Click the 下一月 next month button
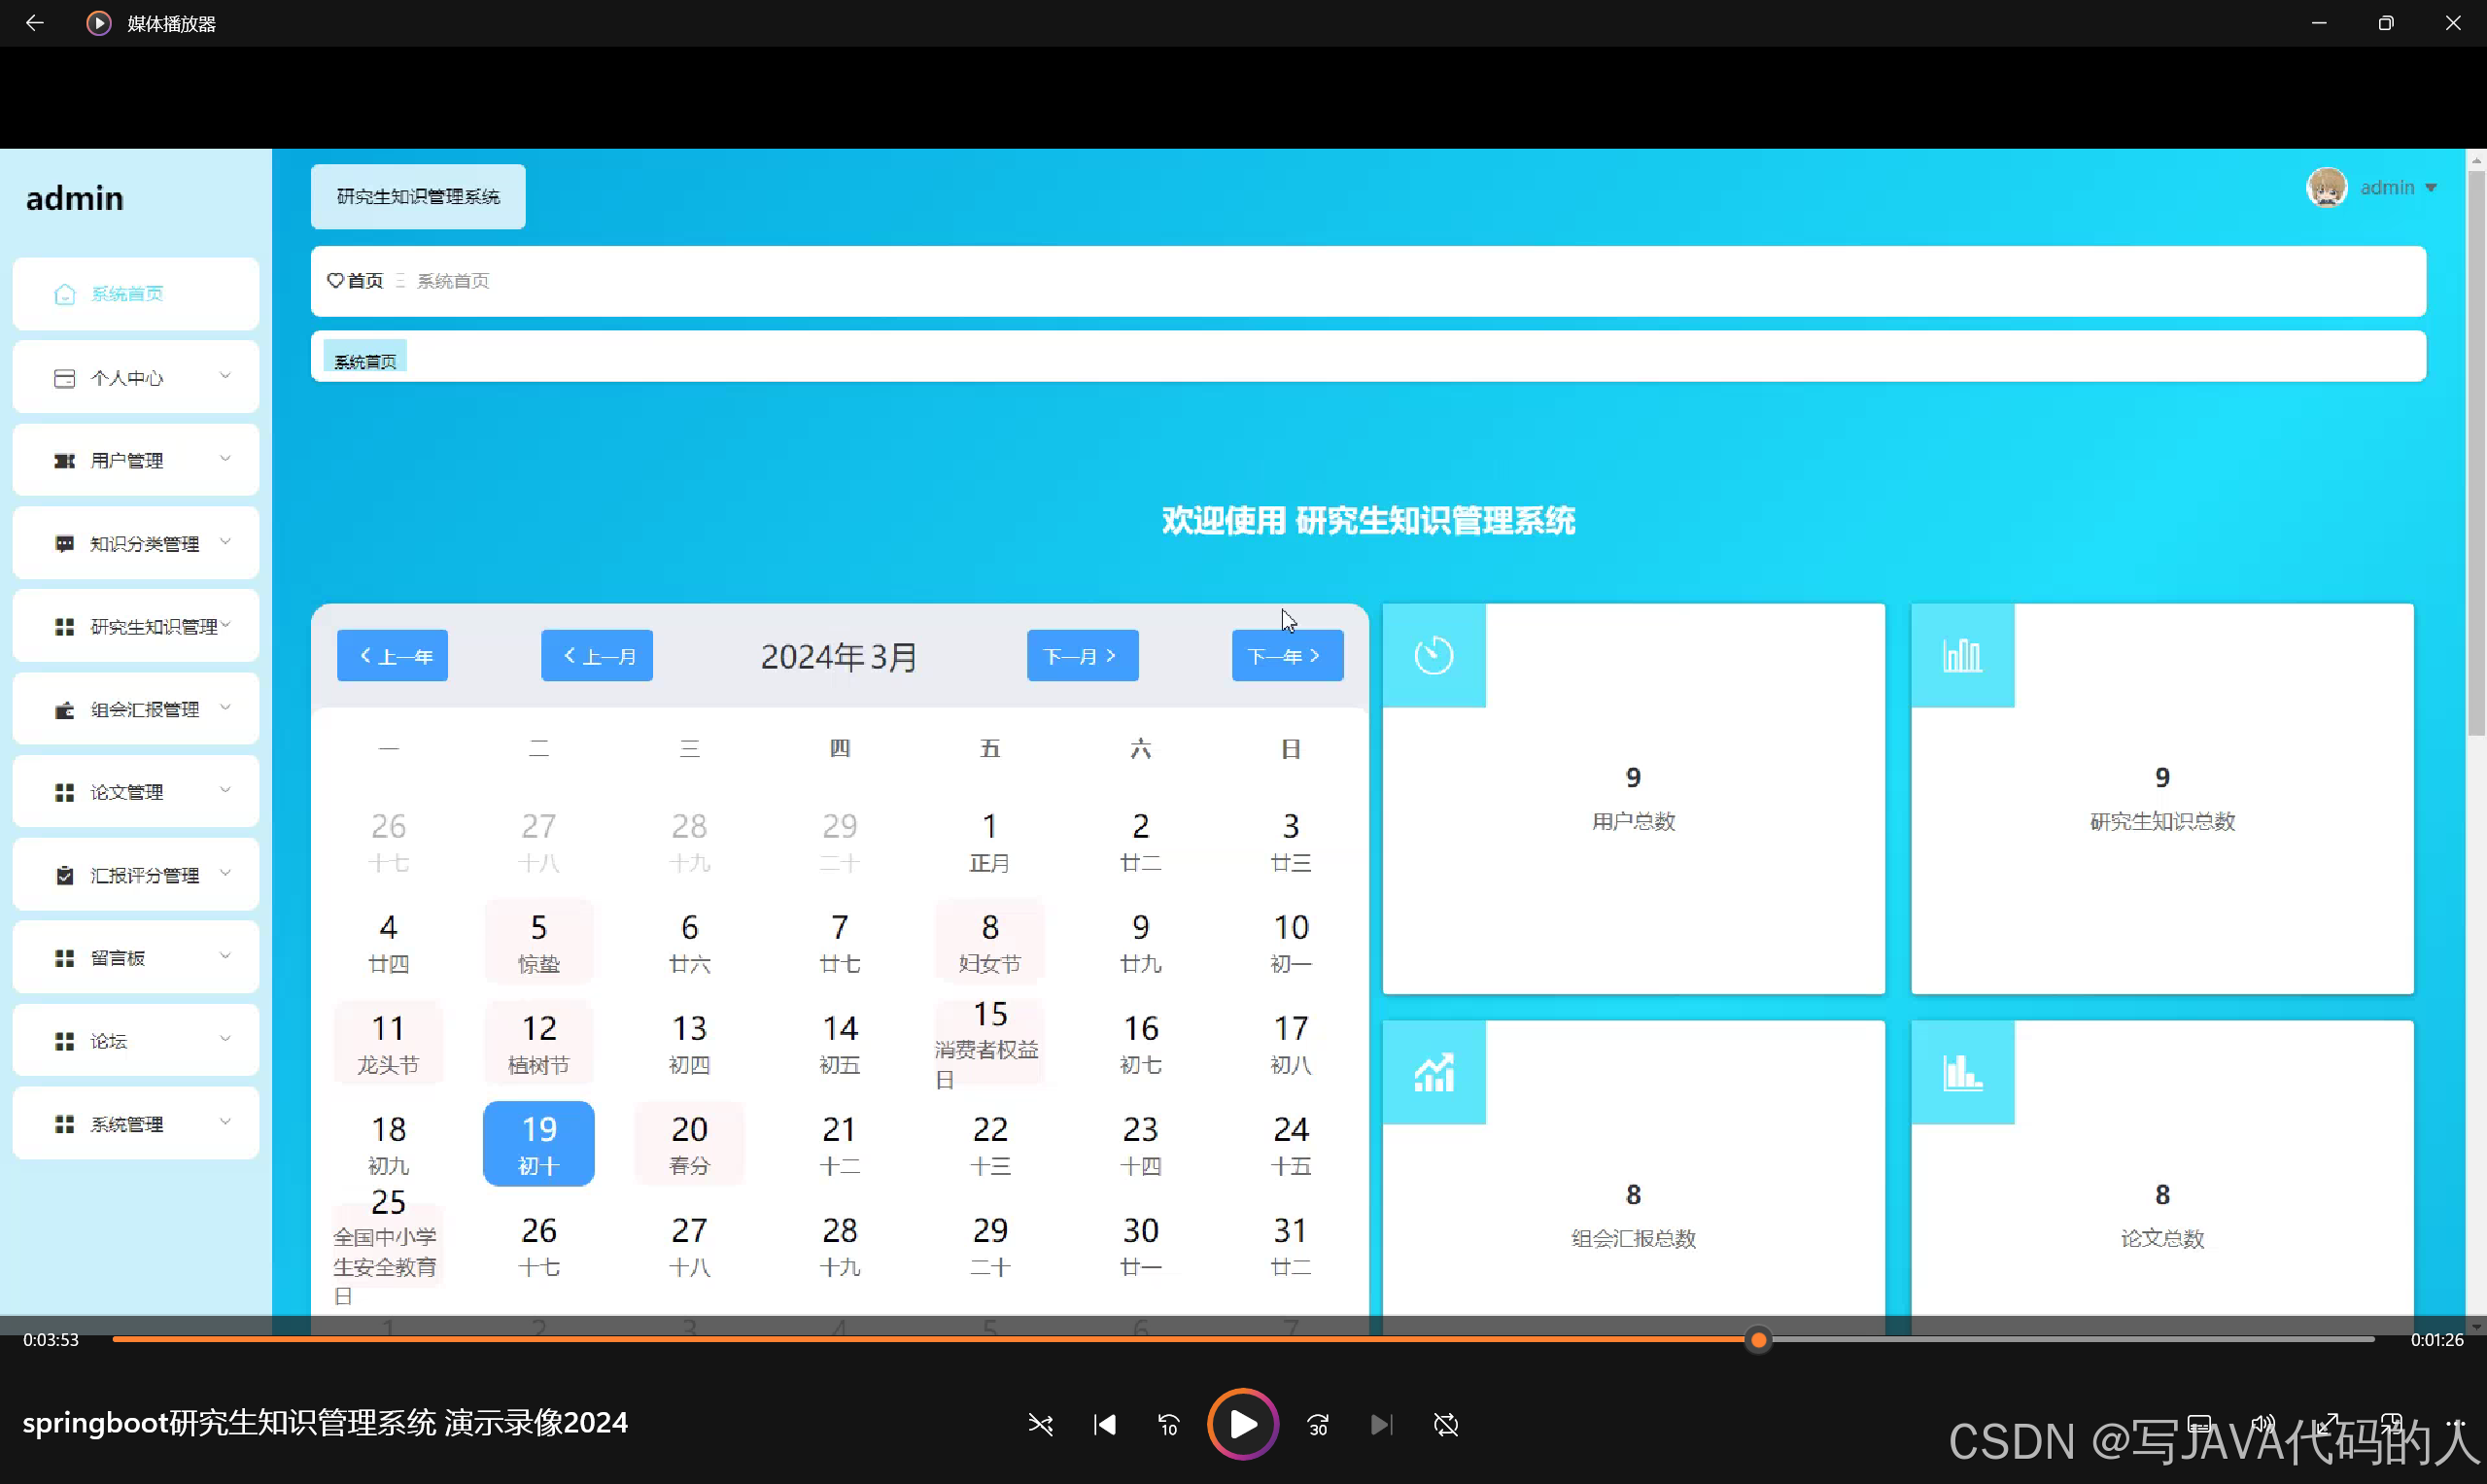 point(1082,655)
